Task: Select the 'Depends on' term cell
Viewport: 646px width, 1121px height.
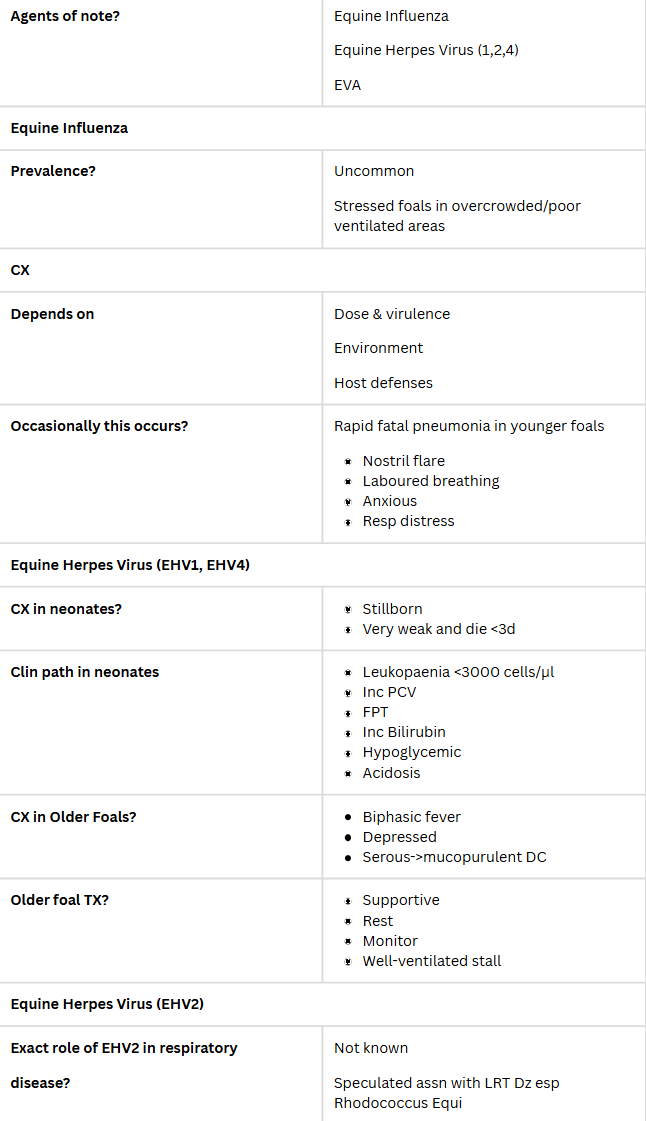Action: pos(52,314)
